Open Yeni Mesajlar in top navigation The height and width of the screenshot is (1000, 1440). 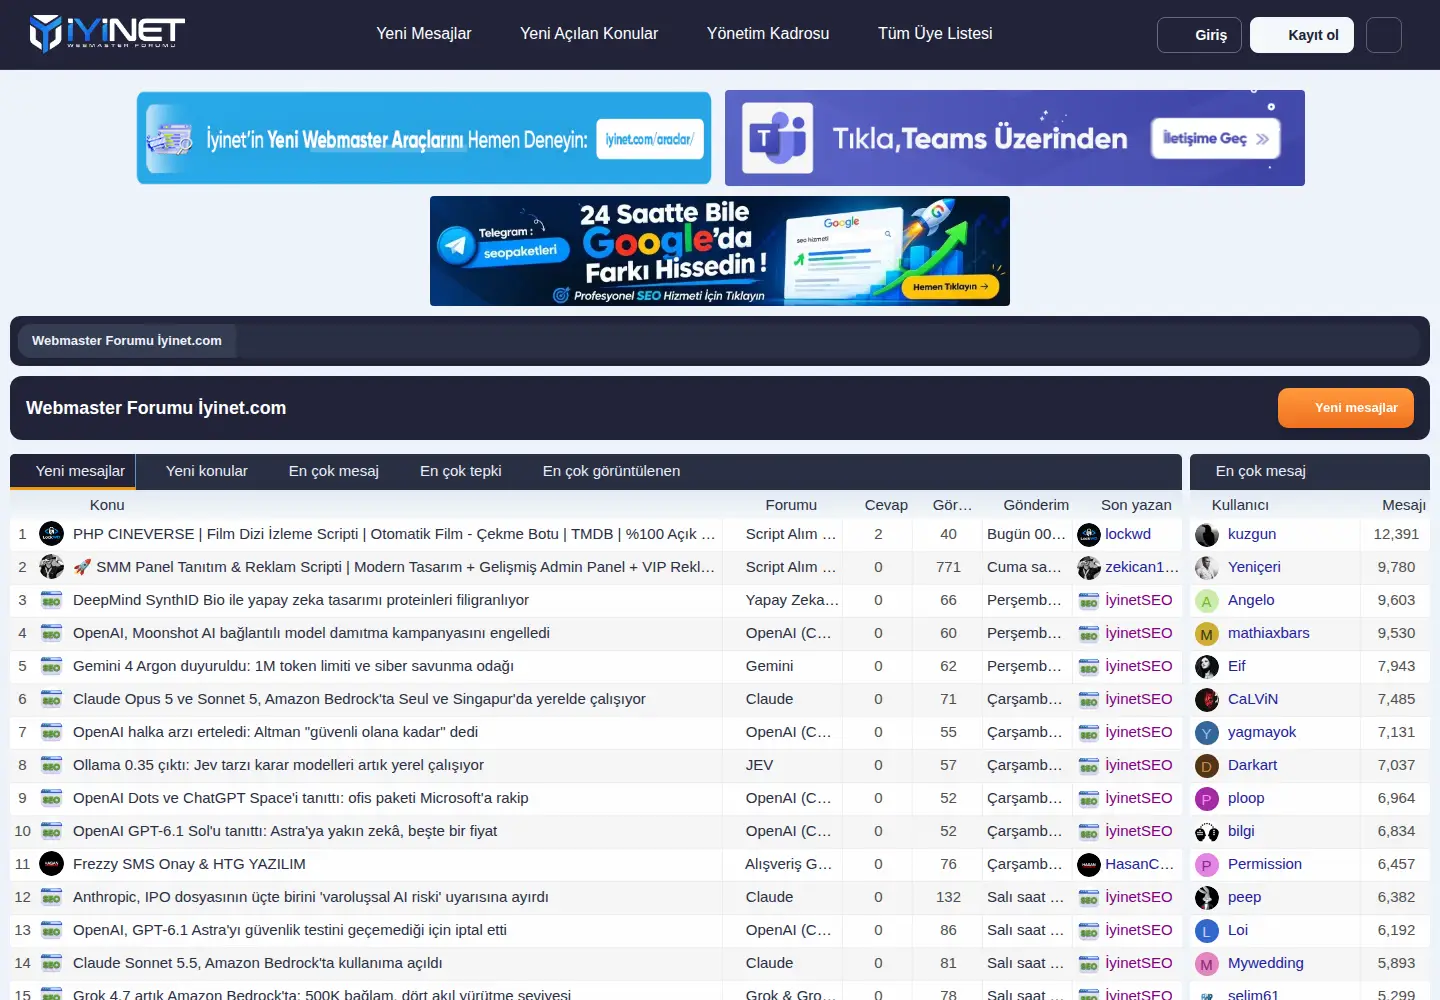tap(424, 33)
